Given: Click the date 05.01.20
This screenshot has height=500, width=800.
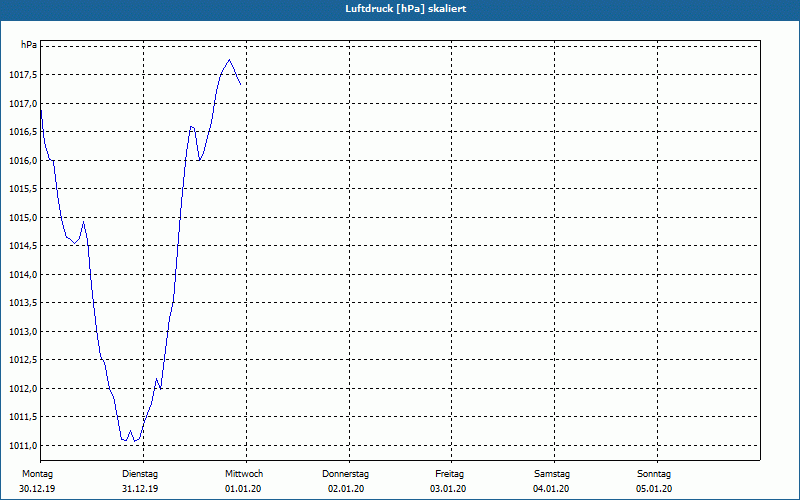Looking at the screenshot, I should (654, 489).
